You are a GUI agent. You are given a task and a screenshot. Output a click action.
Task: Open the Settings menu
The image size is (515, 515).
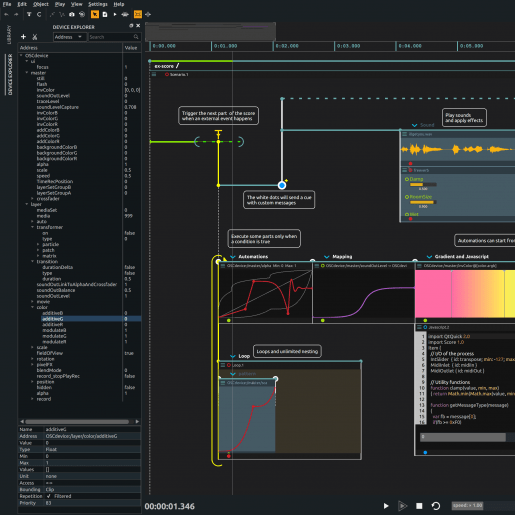pyautogui.click(x=98, y=4)
